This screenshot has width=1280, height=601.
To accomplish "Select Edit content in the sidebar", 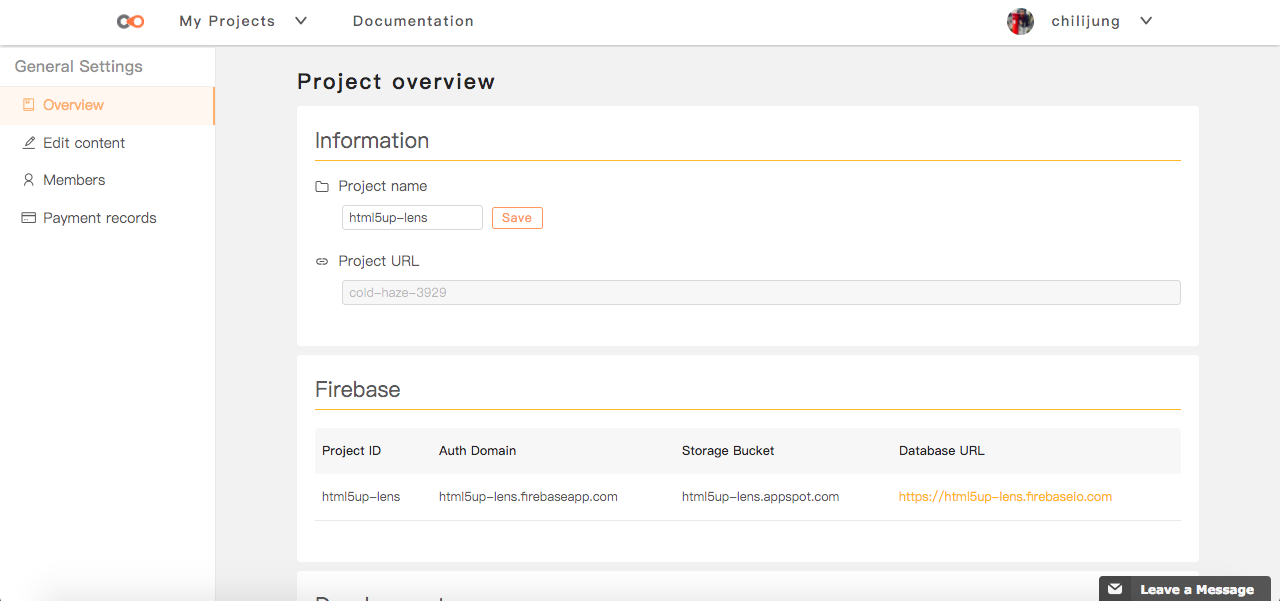I will [84, 143].
